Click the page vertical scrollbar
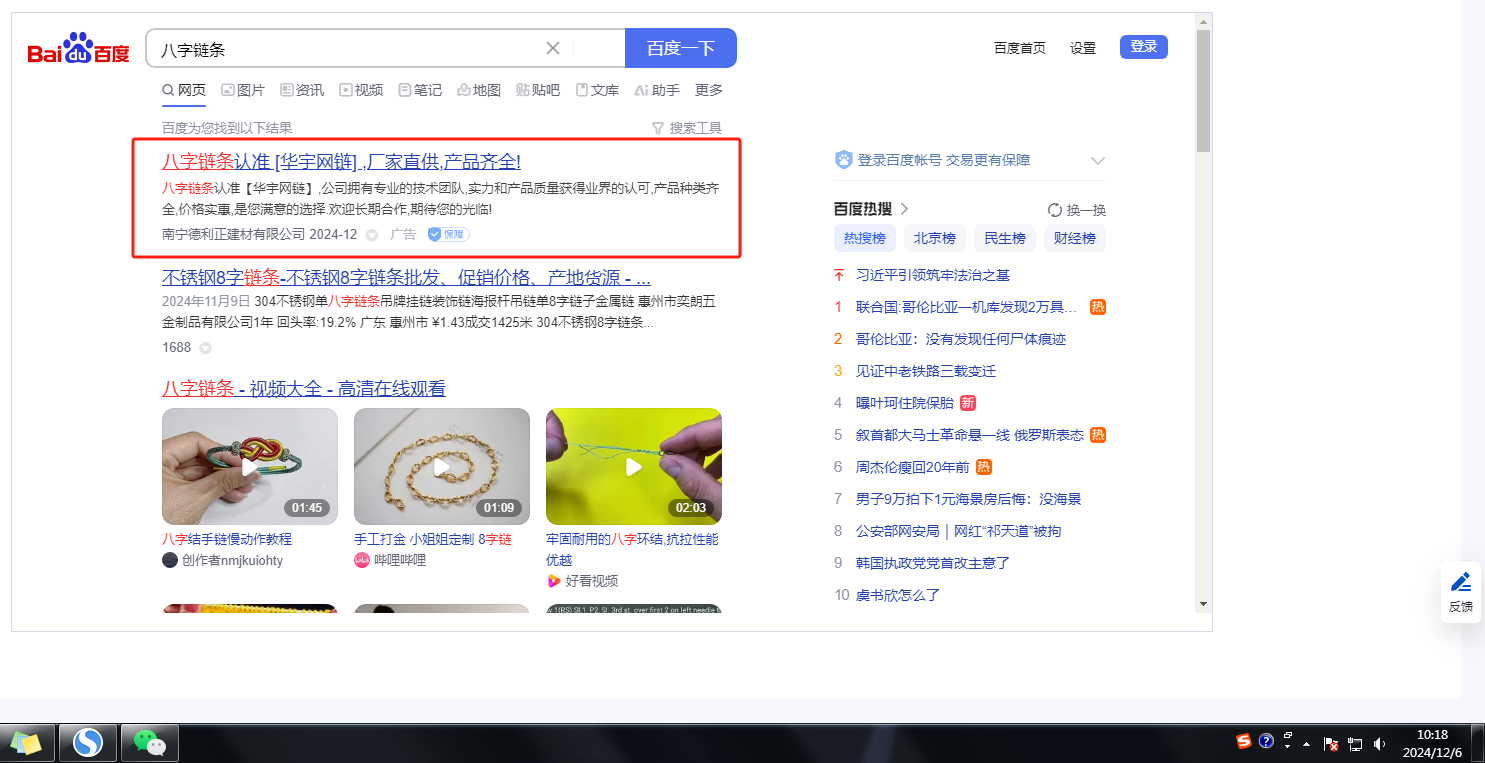This screenshot has width=1485, height=763. [1203, 90]
